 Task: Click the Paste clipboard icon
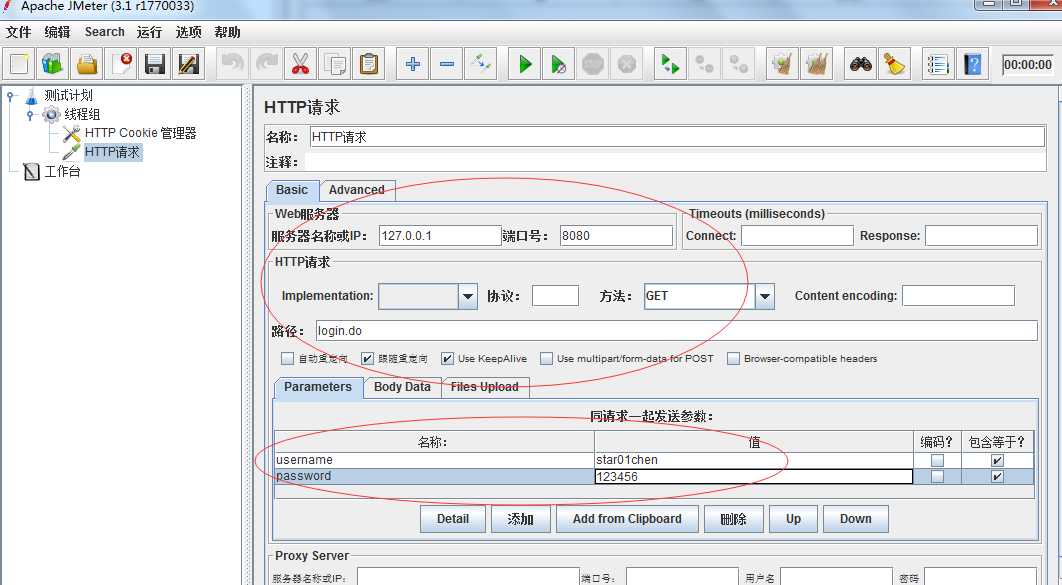(x=368, y=64)
